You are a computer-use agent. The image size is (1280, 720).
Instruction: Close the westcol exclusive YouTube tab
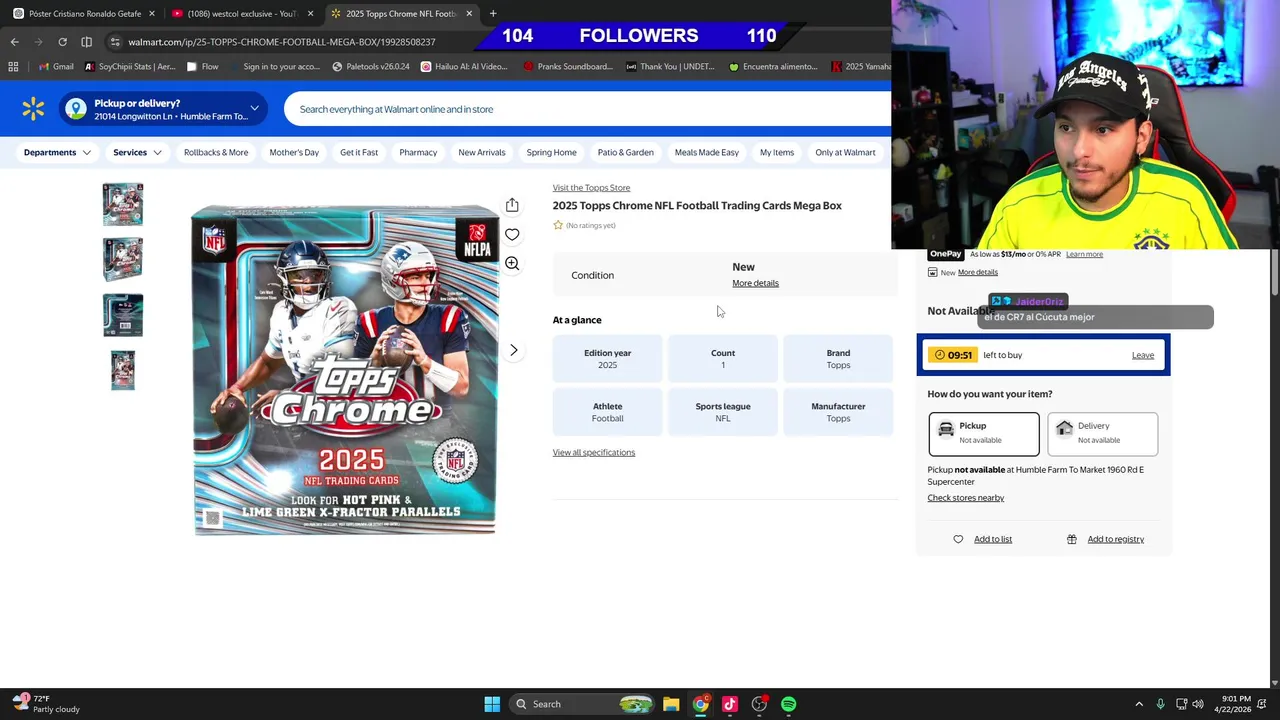(x=310, y=14)
